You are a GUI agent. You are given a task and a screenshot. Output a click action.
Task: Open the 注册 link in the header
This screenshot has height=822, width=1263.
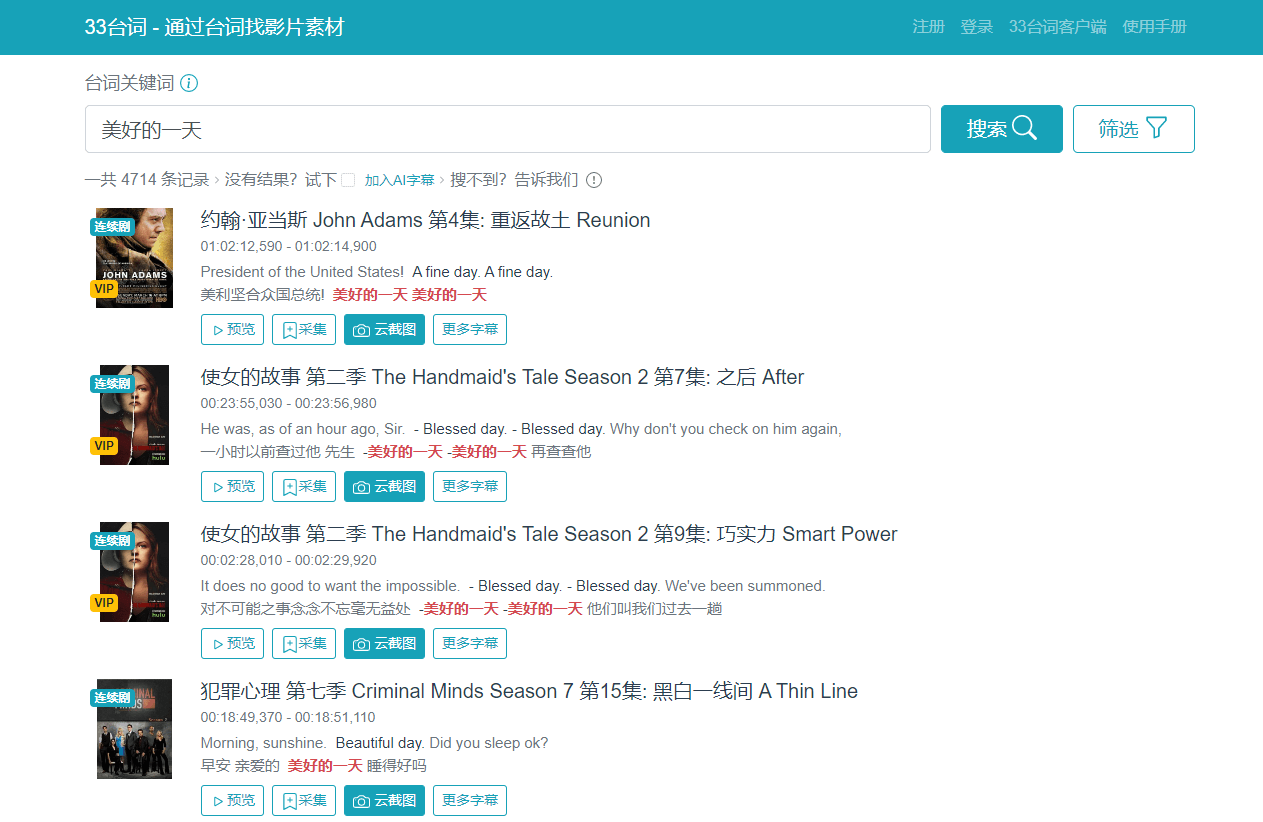point(928,27)
